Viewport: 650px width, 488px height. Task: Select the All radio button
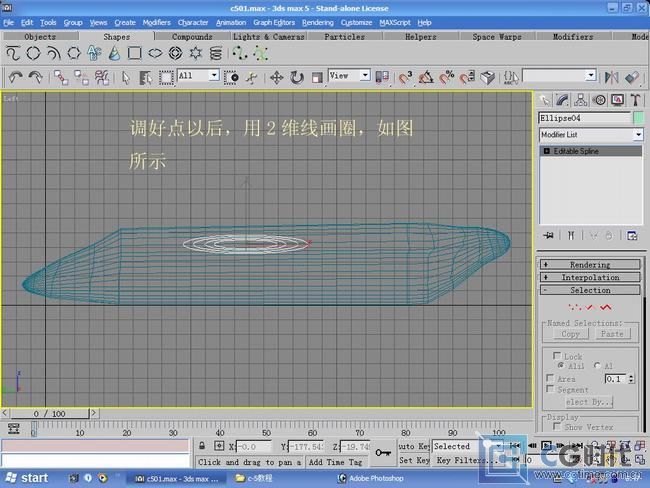[597, 365]
